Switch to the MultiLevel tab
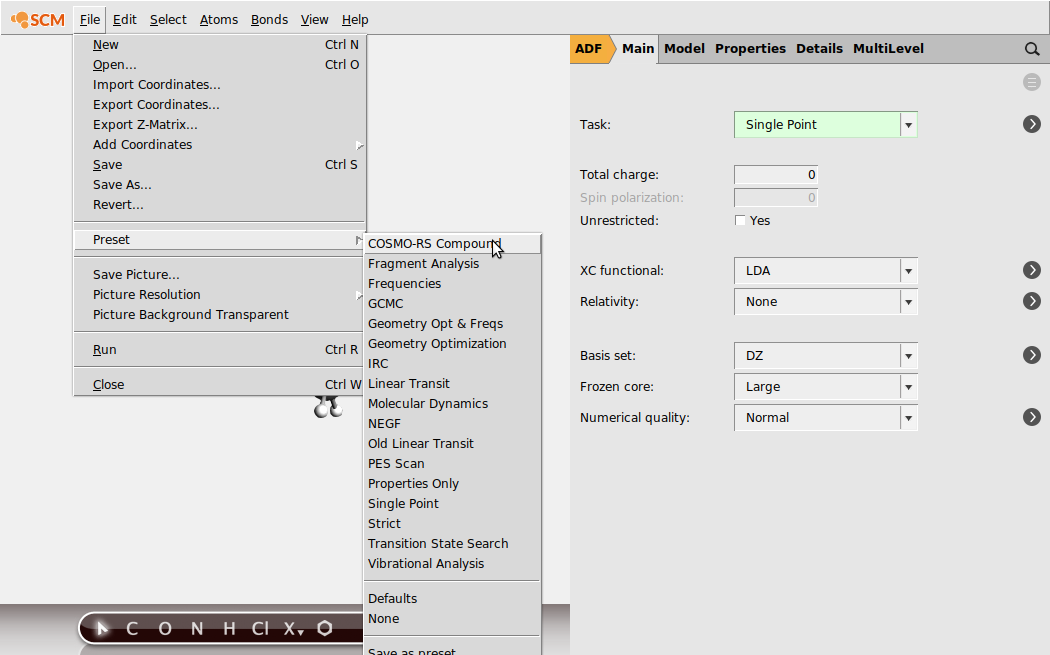 click(888, 49)
